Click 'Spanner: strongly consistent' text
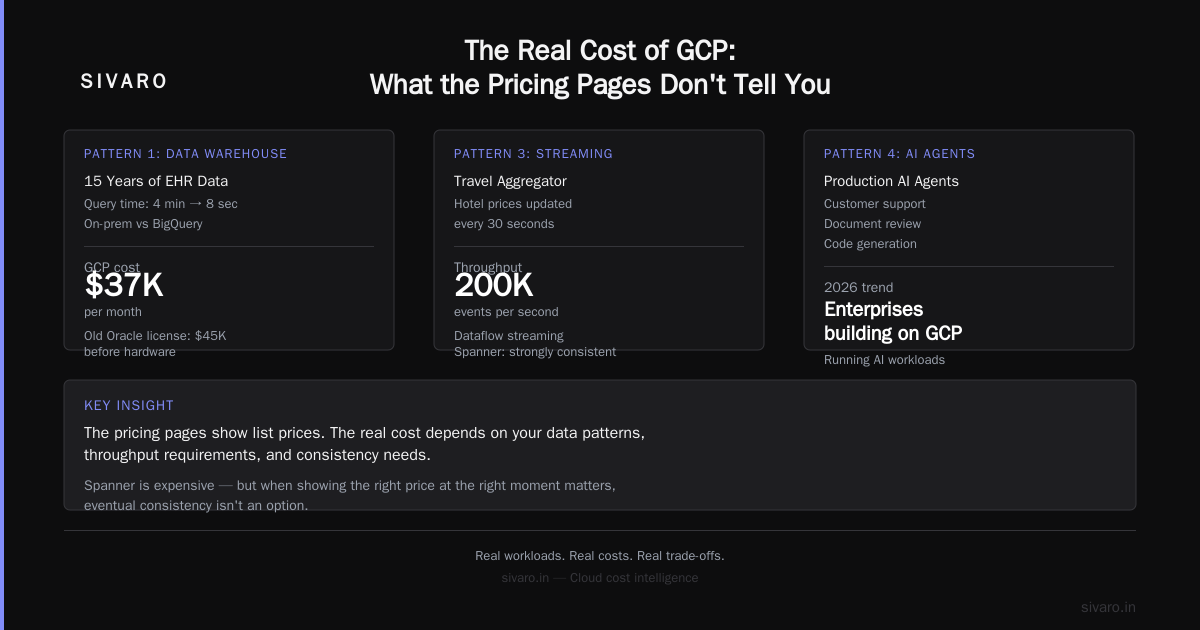1200x630 pixels. point(535,352)
